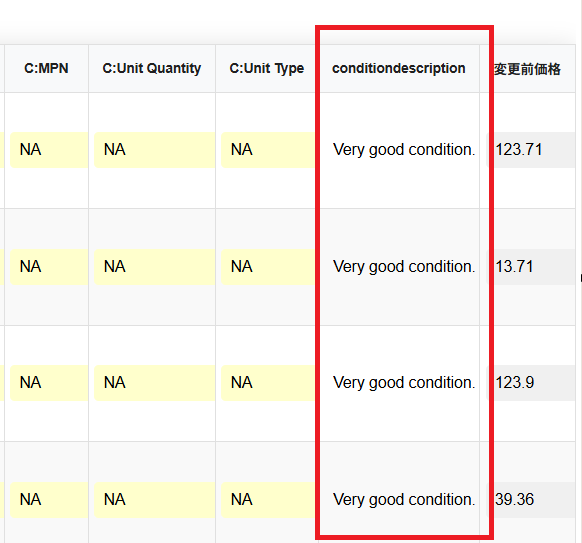582x543 pixels.
Task: Click the price field showing 123.9
Action: 531,383
